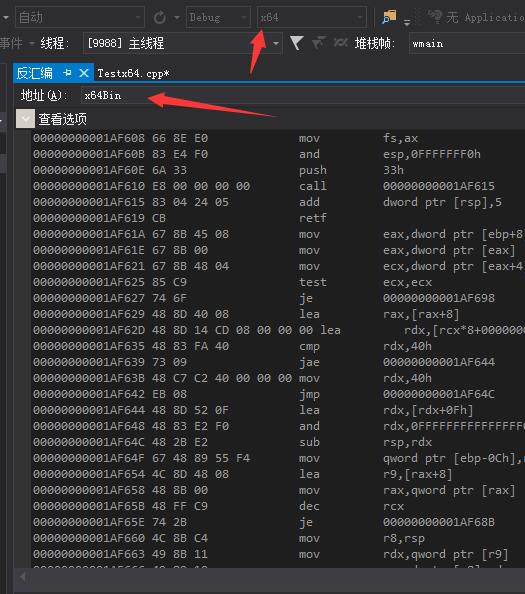
Task: Select the 'dec rcx' line
Action: (278, 506)
